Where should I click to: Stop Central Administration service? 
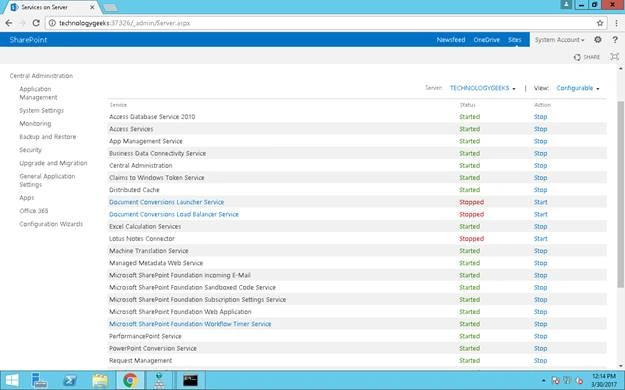point(540,165)
